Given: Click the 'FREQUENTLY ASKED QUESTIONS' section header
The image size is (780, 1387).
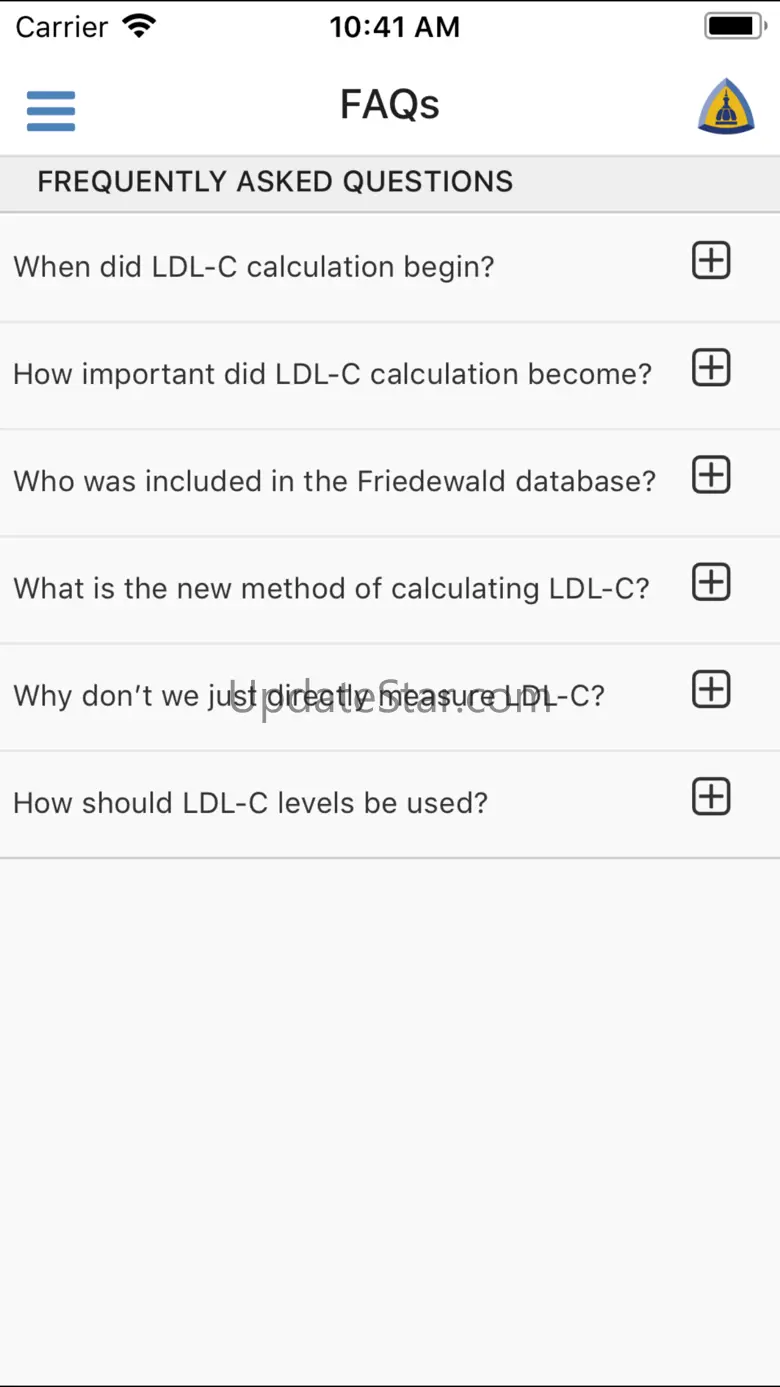Looking at the screenshot, I should pyautogui.click(x=275, y=182).
